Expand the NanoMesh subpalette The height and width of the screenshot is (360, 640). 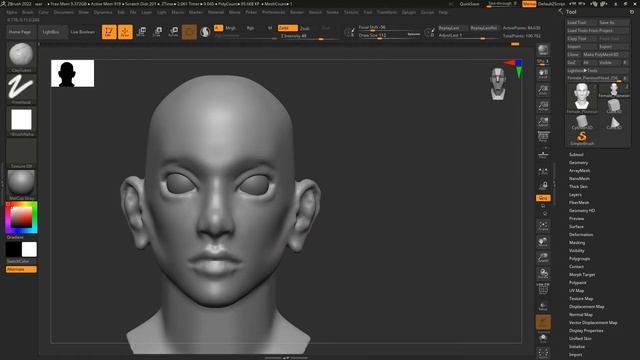579,179
